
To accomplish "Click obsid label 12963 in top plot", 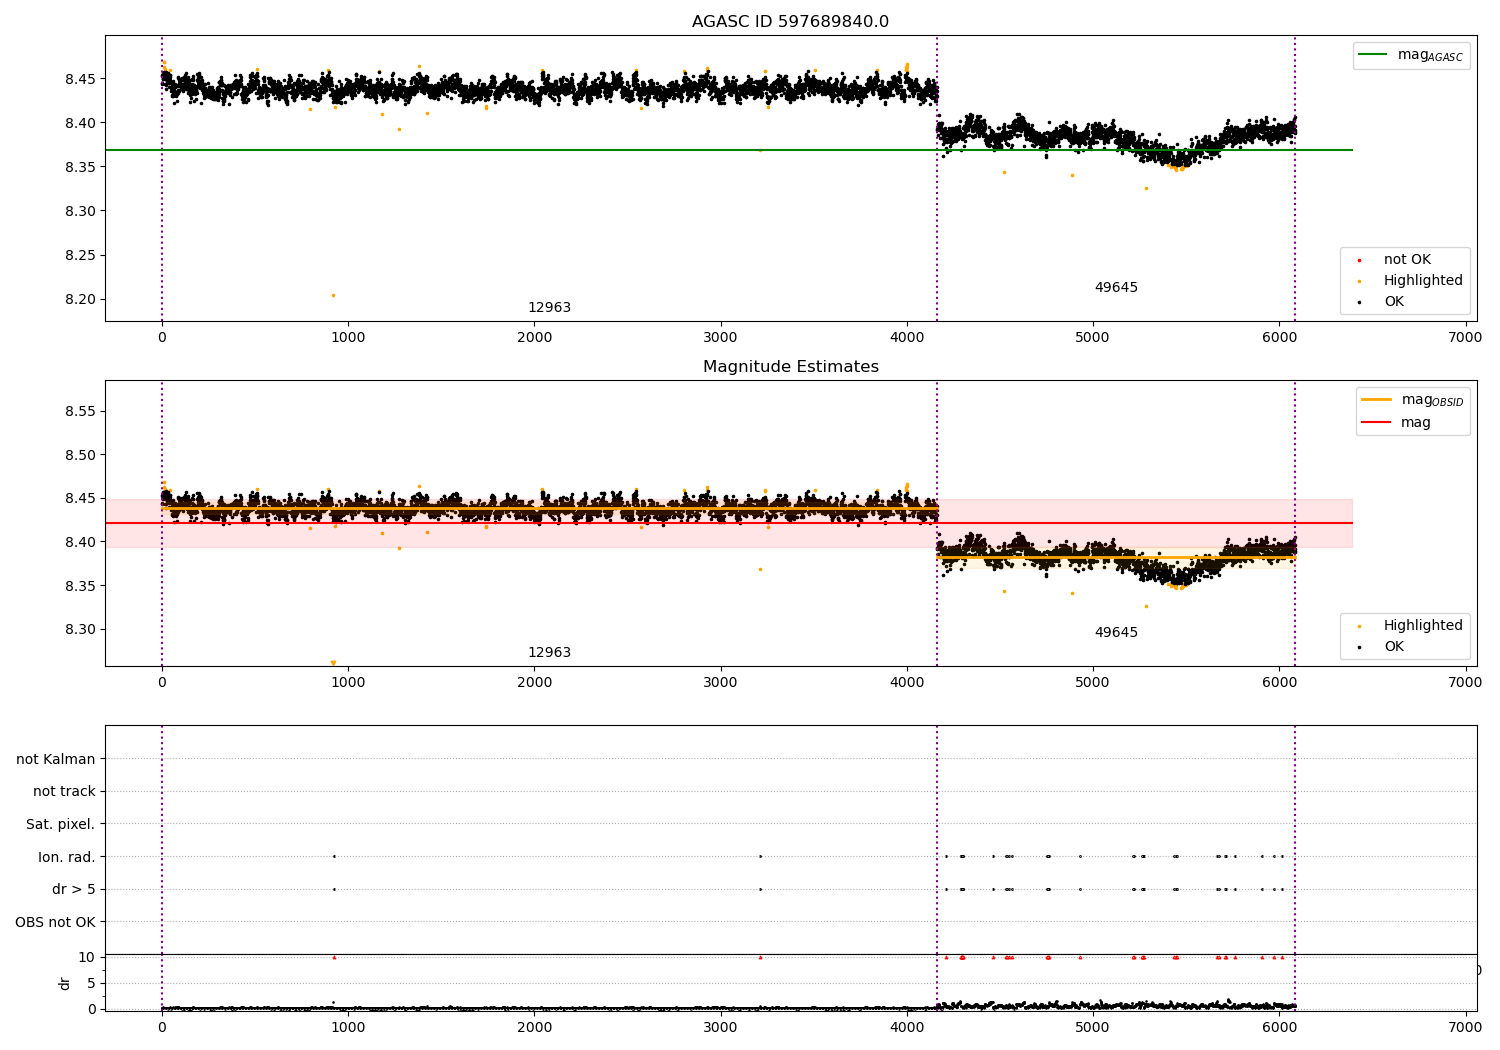I will click(x=549, y=308).
